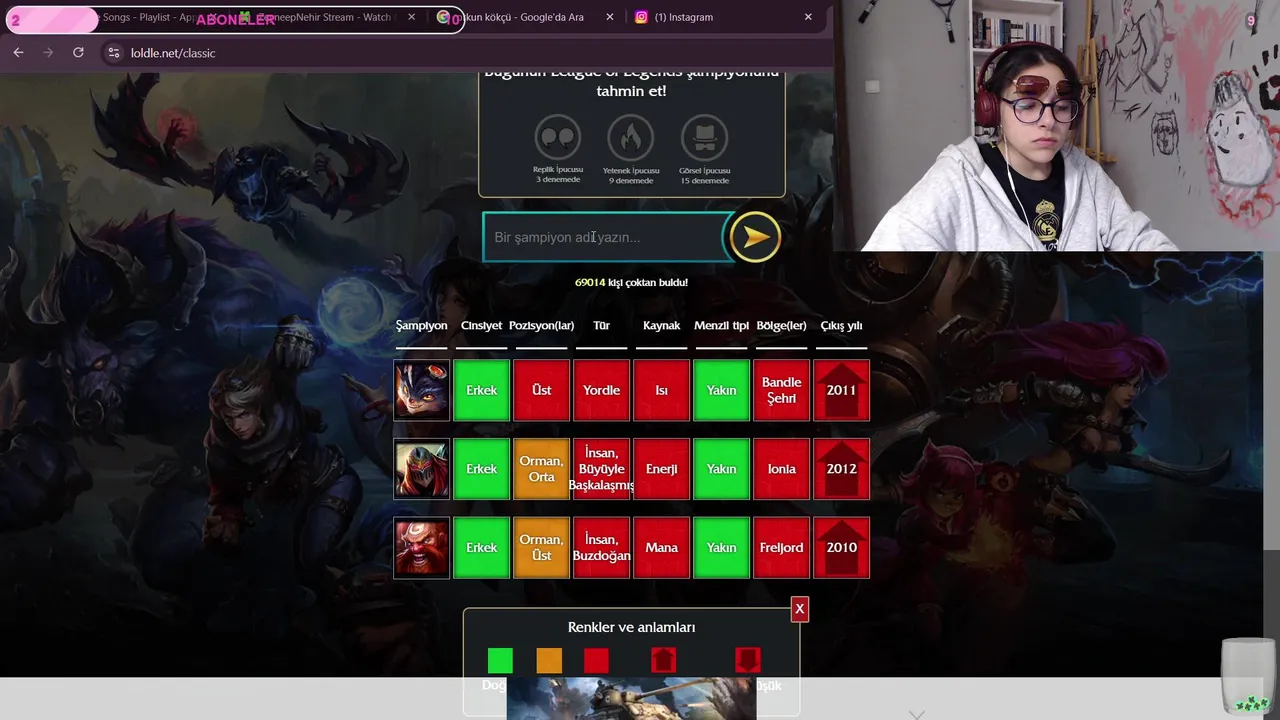Click the orange Orman, Üst position cell
Screen dimensions: 1280x720
(x=541, y=548)
